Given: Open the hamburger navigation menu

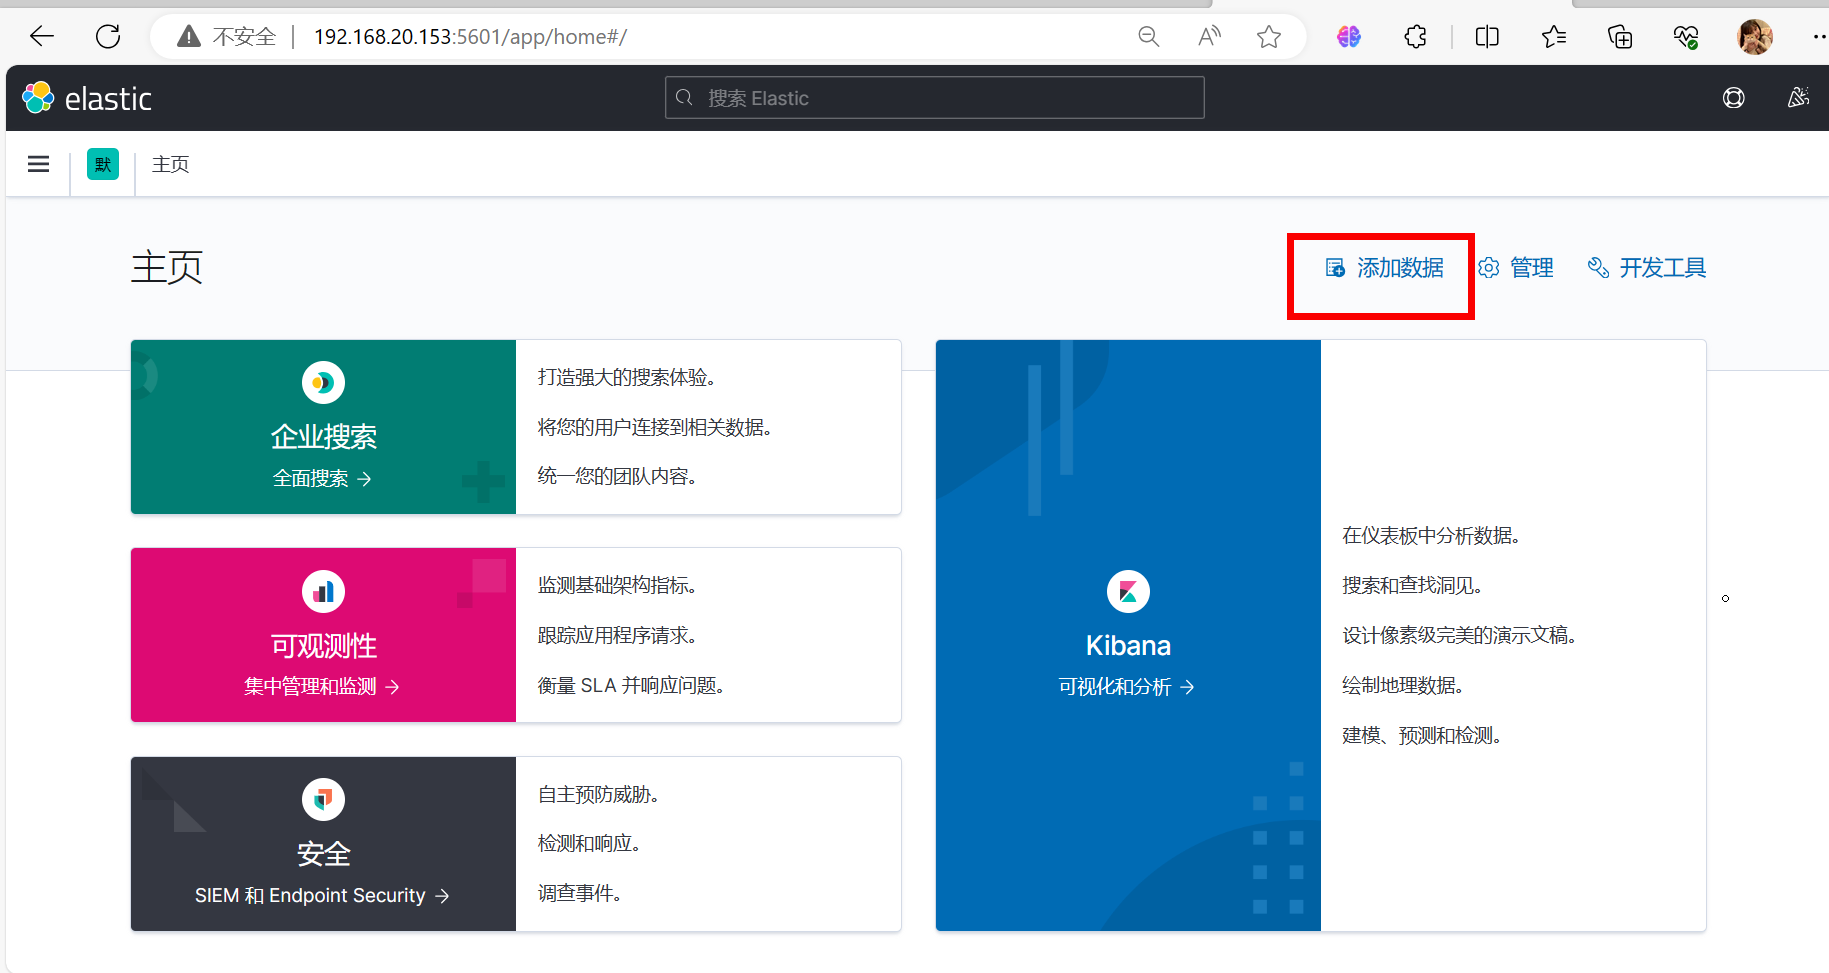Looking at the screenshot, I should click(x=38, y=164).
